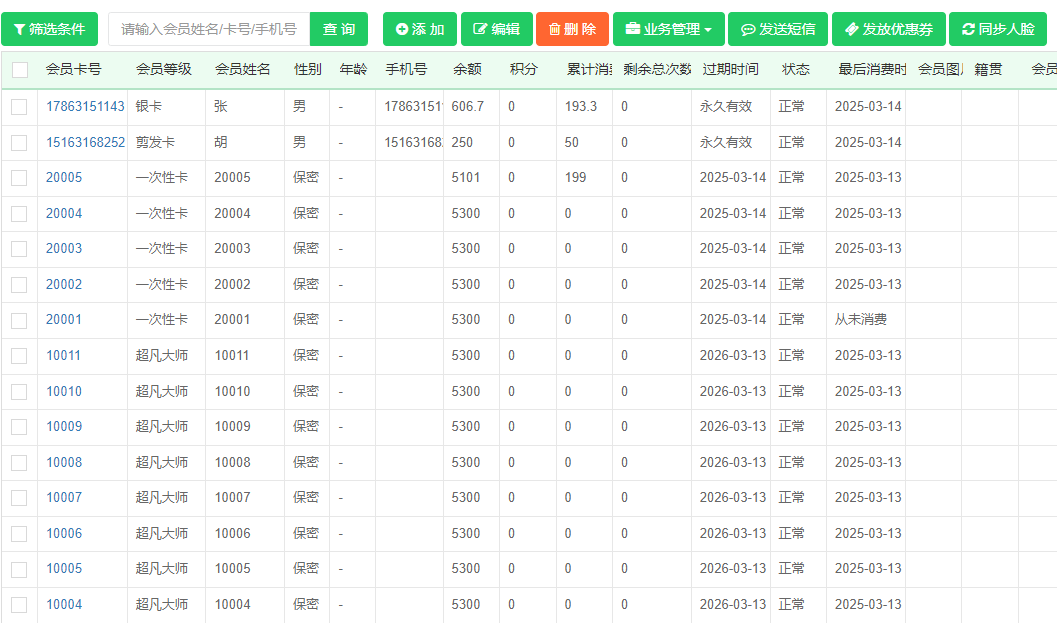
Task: Click the 过期时间 column header
Action: [730, 69]
